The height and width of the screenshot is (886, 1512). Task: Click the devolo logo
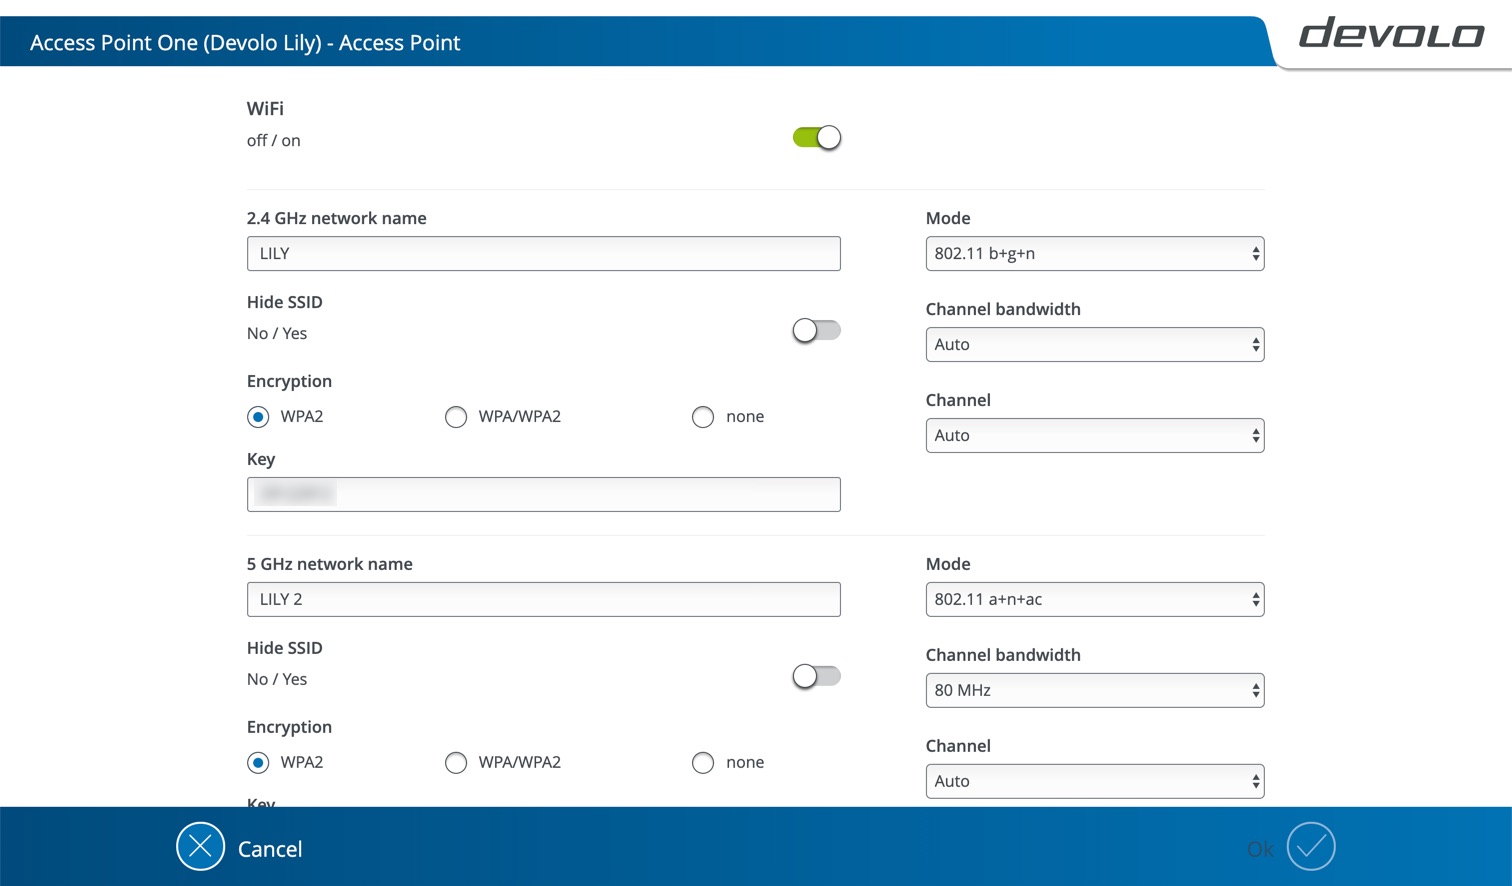point(1391,34)
